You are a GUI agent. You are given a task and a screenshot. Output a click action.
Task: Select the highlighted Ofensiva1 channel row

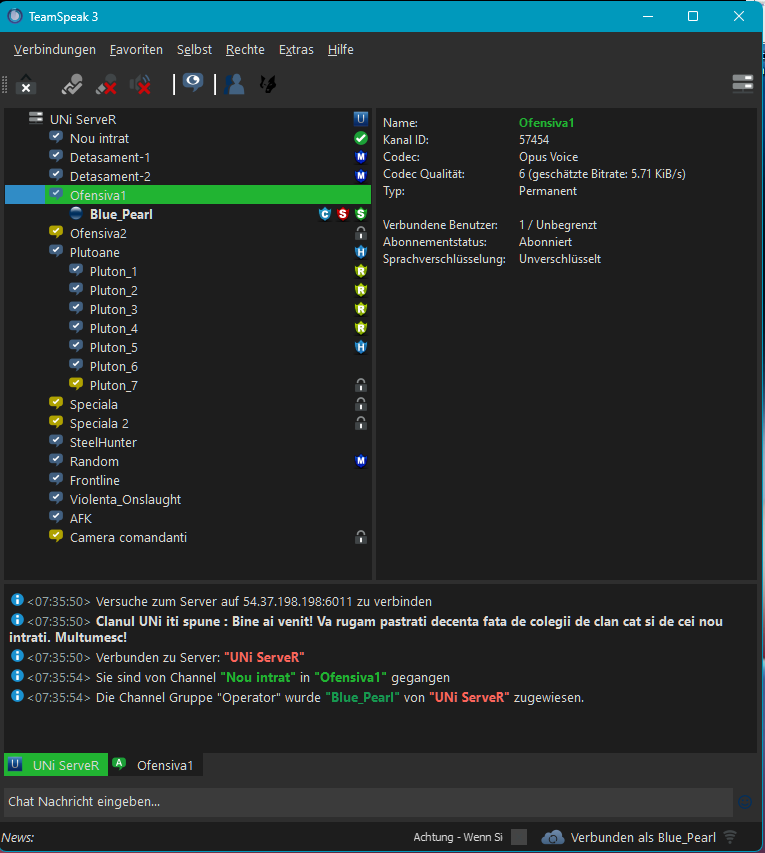coord(188,195)
